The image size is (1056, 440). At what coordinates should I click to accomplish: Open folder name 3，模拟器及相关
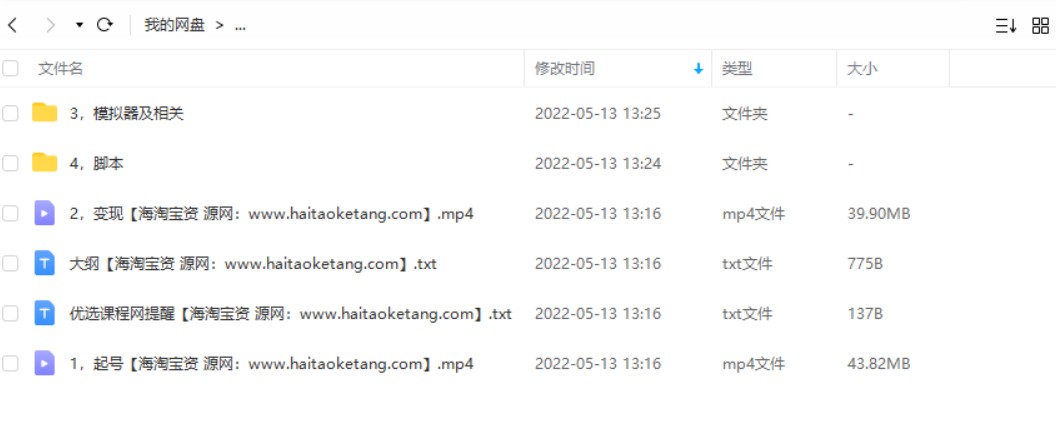pos(127,114)
